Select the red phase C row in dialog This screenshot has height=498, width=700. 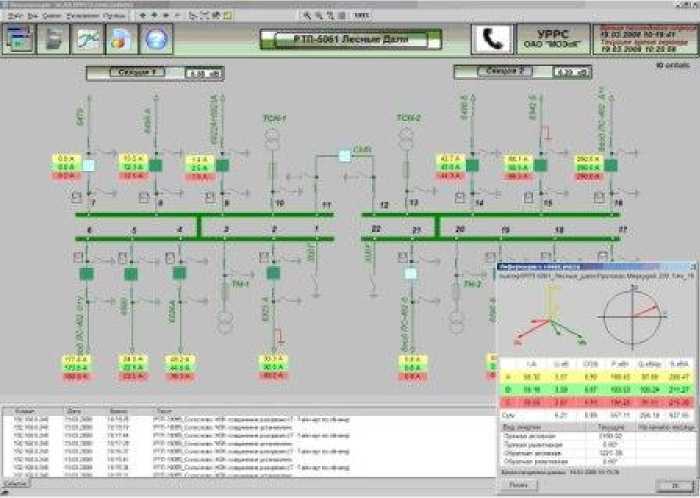(x=597, y=403)
